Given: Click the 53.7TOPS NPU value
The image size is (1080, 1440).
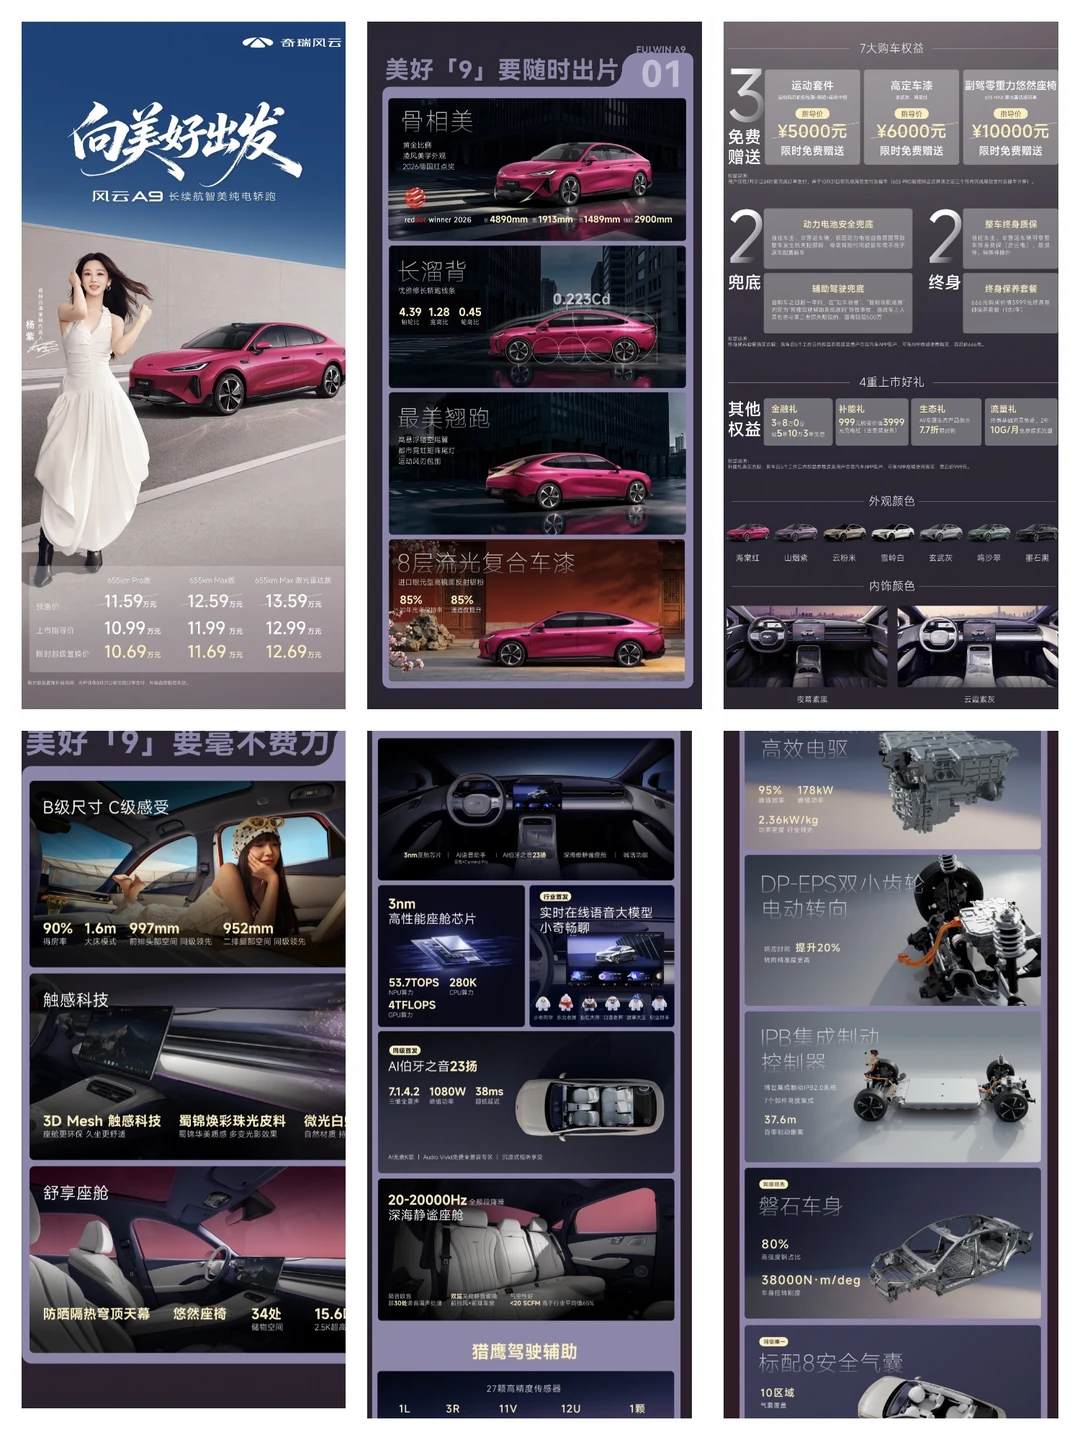Looking at the screenshot, I should [x=413, y=982].
